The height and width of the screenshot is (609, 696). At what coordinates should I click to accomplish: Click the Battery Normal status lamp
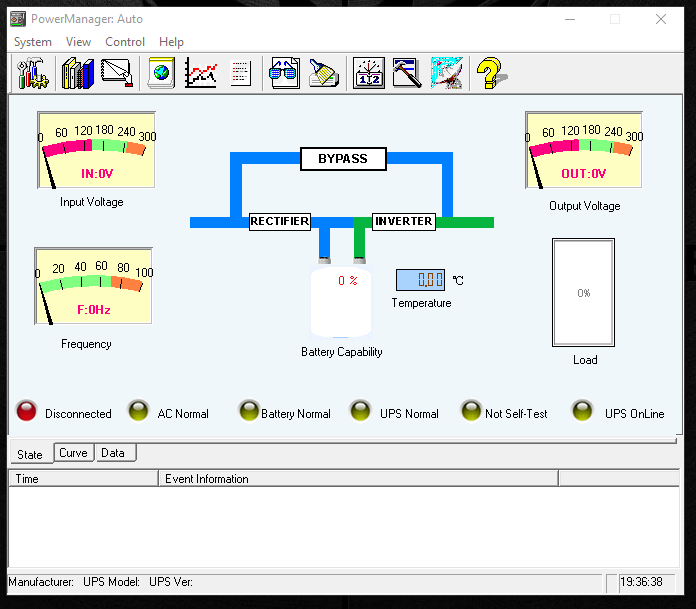[249, 411]
